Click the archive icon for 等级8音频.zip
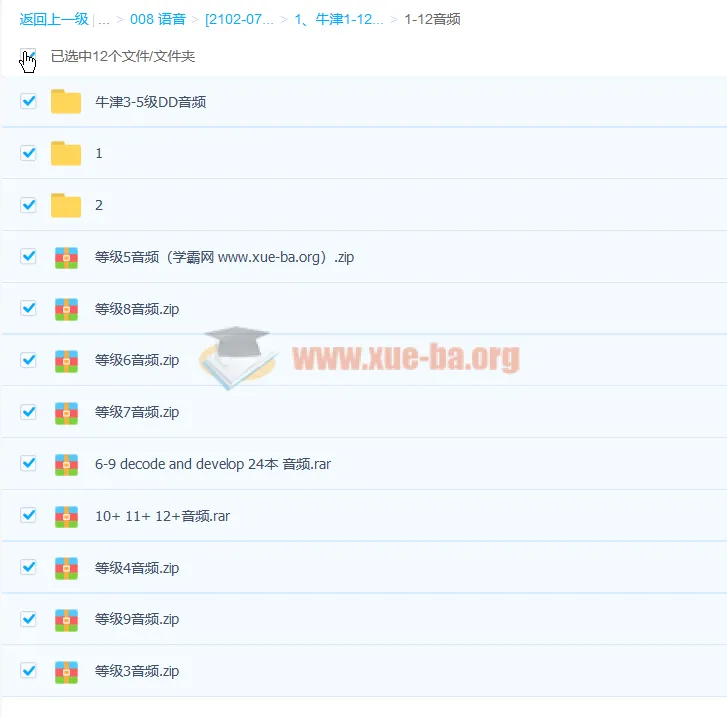Screen dimensions: 727x717 (x=66, y=309)
